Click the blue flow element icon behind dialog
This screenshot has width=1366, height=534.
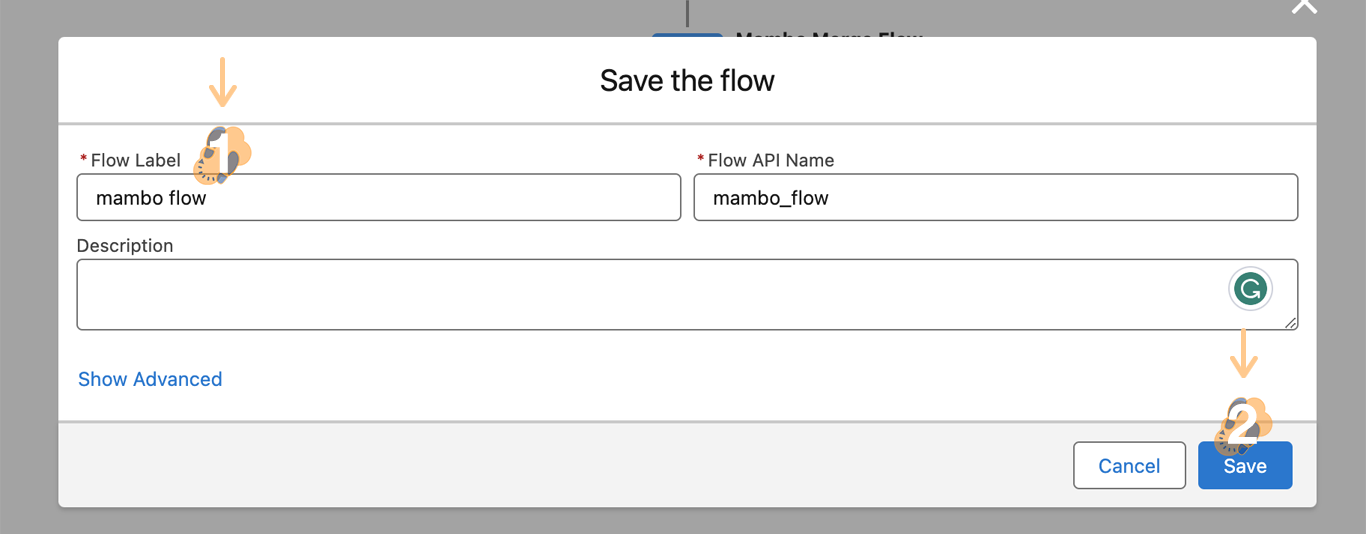coord(687,35)
